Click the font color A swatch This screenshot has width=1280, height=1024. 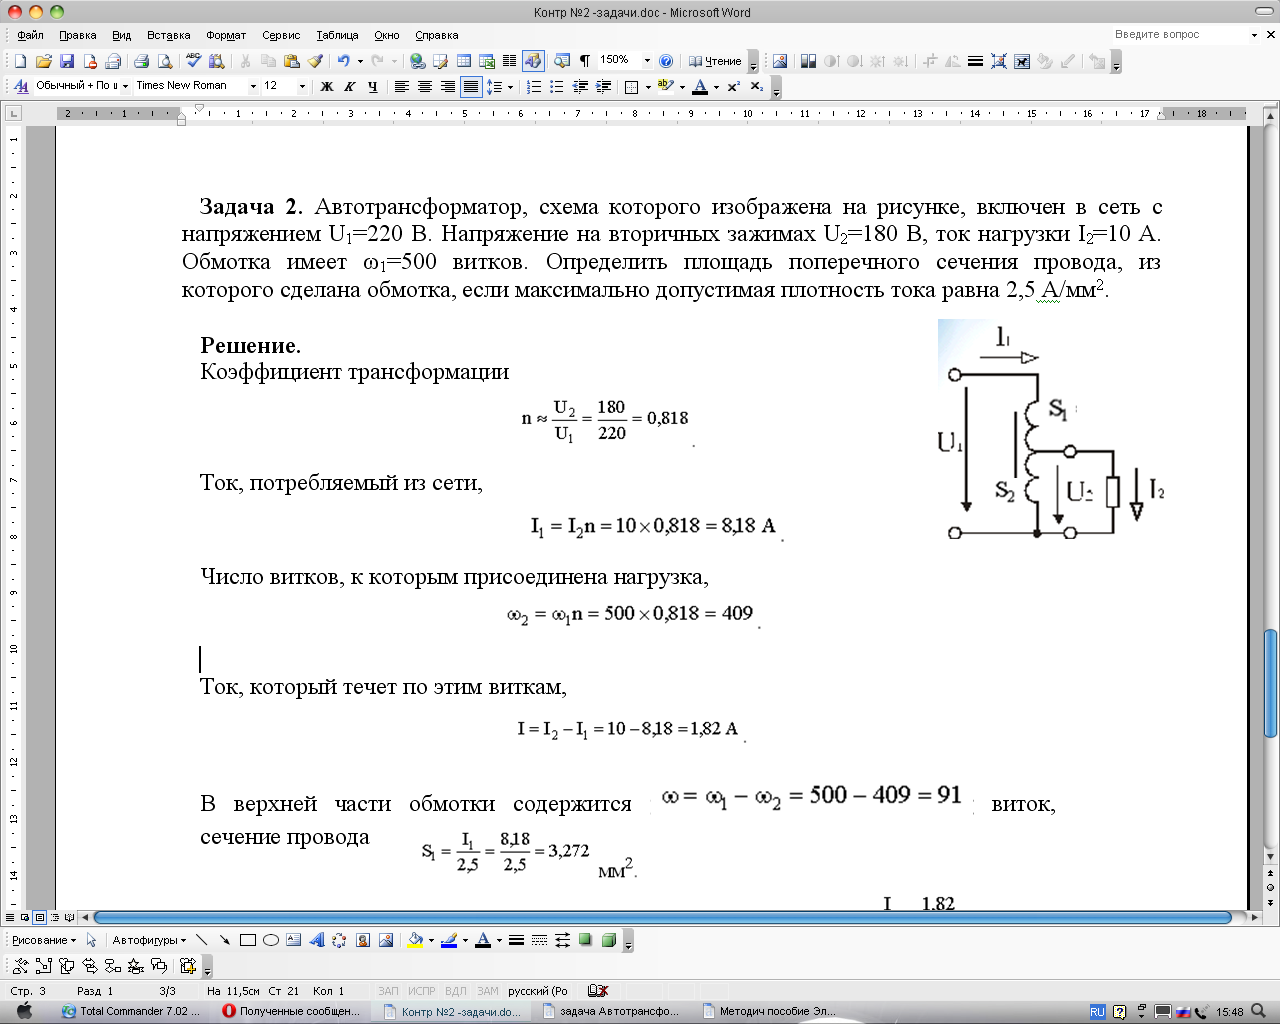tap(700, 87)
